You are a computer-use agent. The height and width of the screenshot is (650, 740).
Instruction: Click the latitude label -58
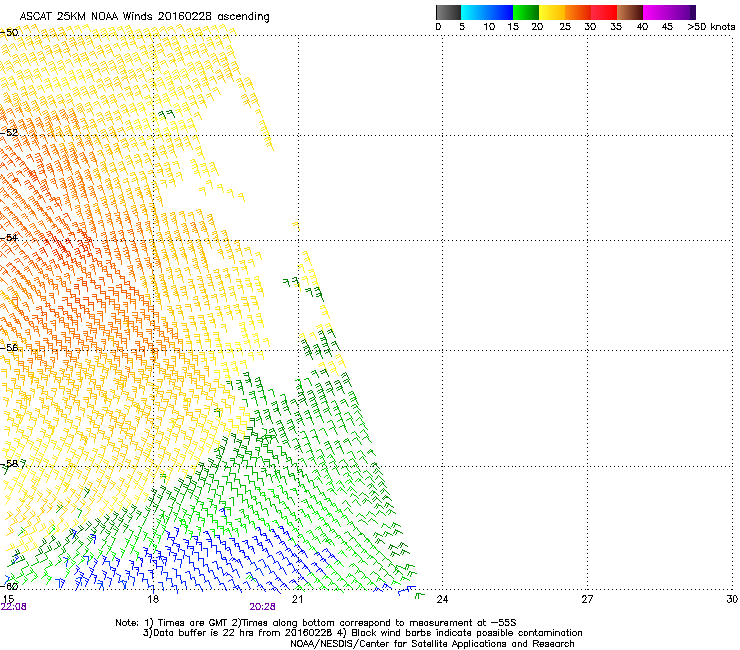(x=9, y=464)
